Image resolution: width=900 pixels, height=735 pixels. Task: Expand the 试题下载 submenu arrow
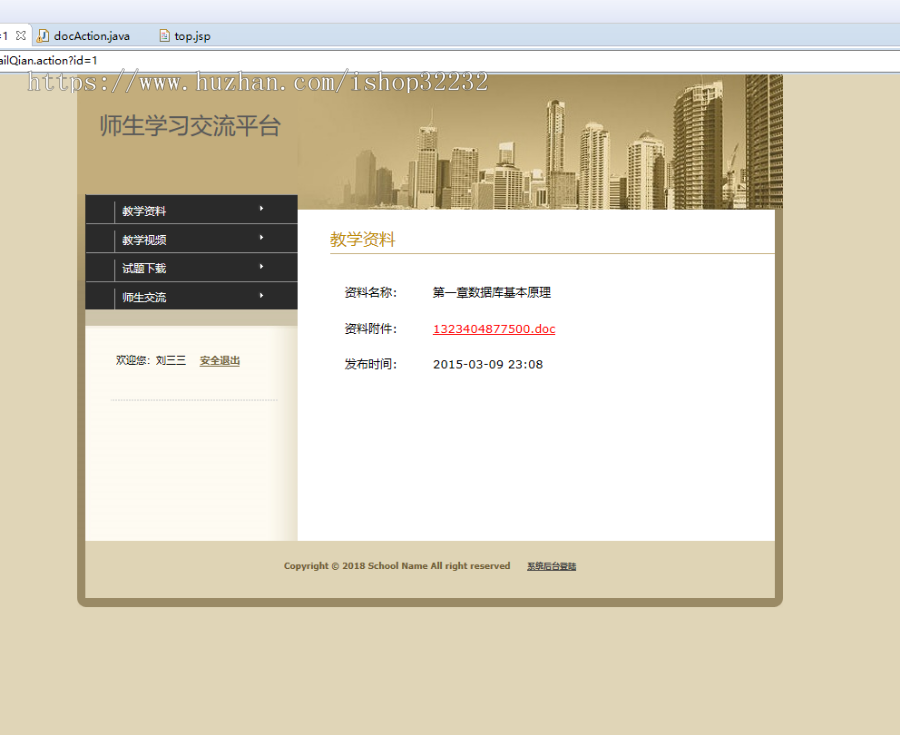pos(260,268)
